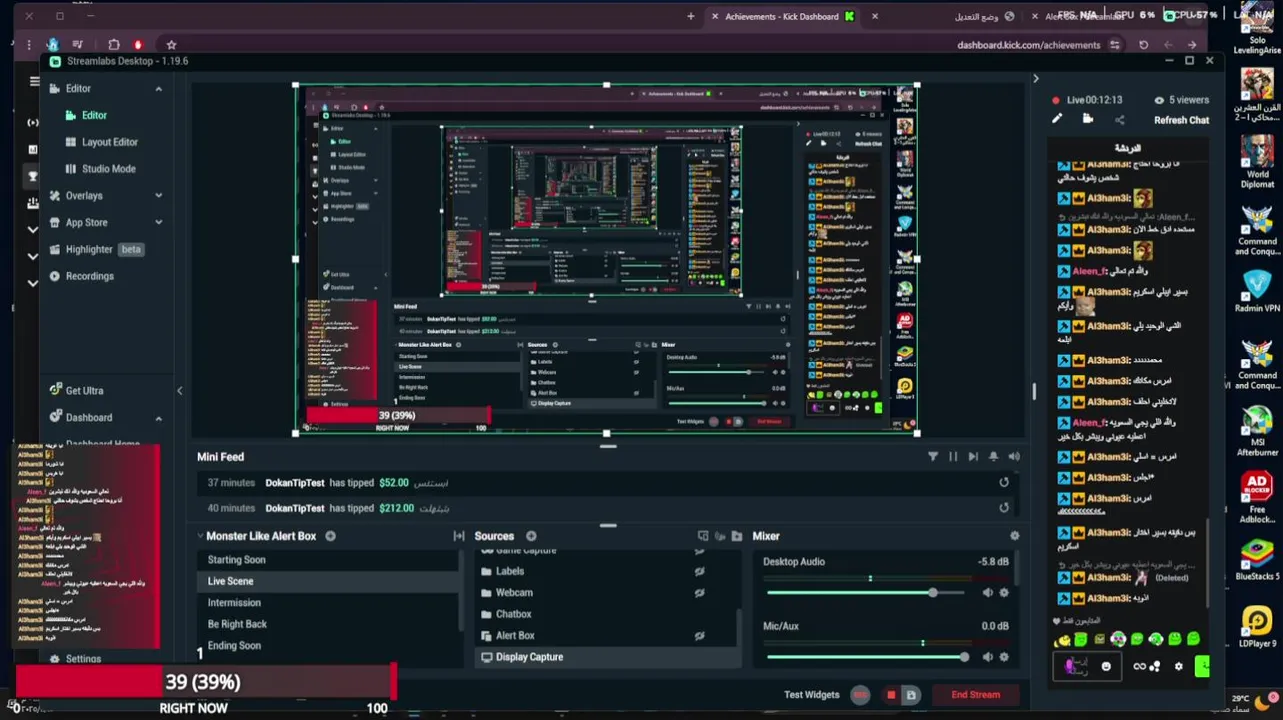Add a new source with the plus icon
This screenshot has width=1283, height=720.
pyautogui.click(x=531, y=536)
